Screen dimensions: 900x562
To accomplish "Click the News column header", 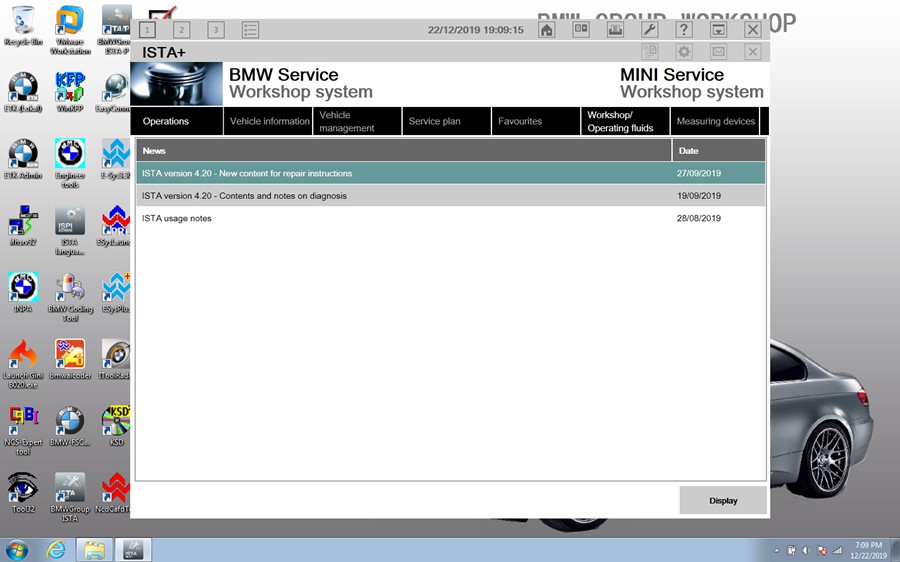I will coord(404,150).
